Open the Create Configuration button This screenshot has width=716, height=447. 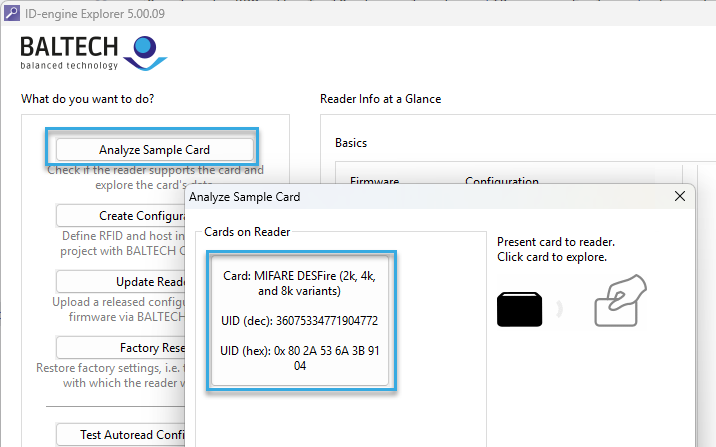coord(121,216)
